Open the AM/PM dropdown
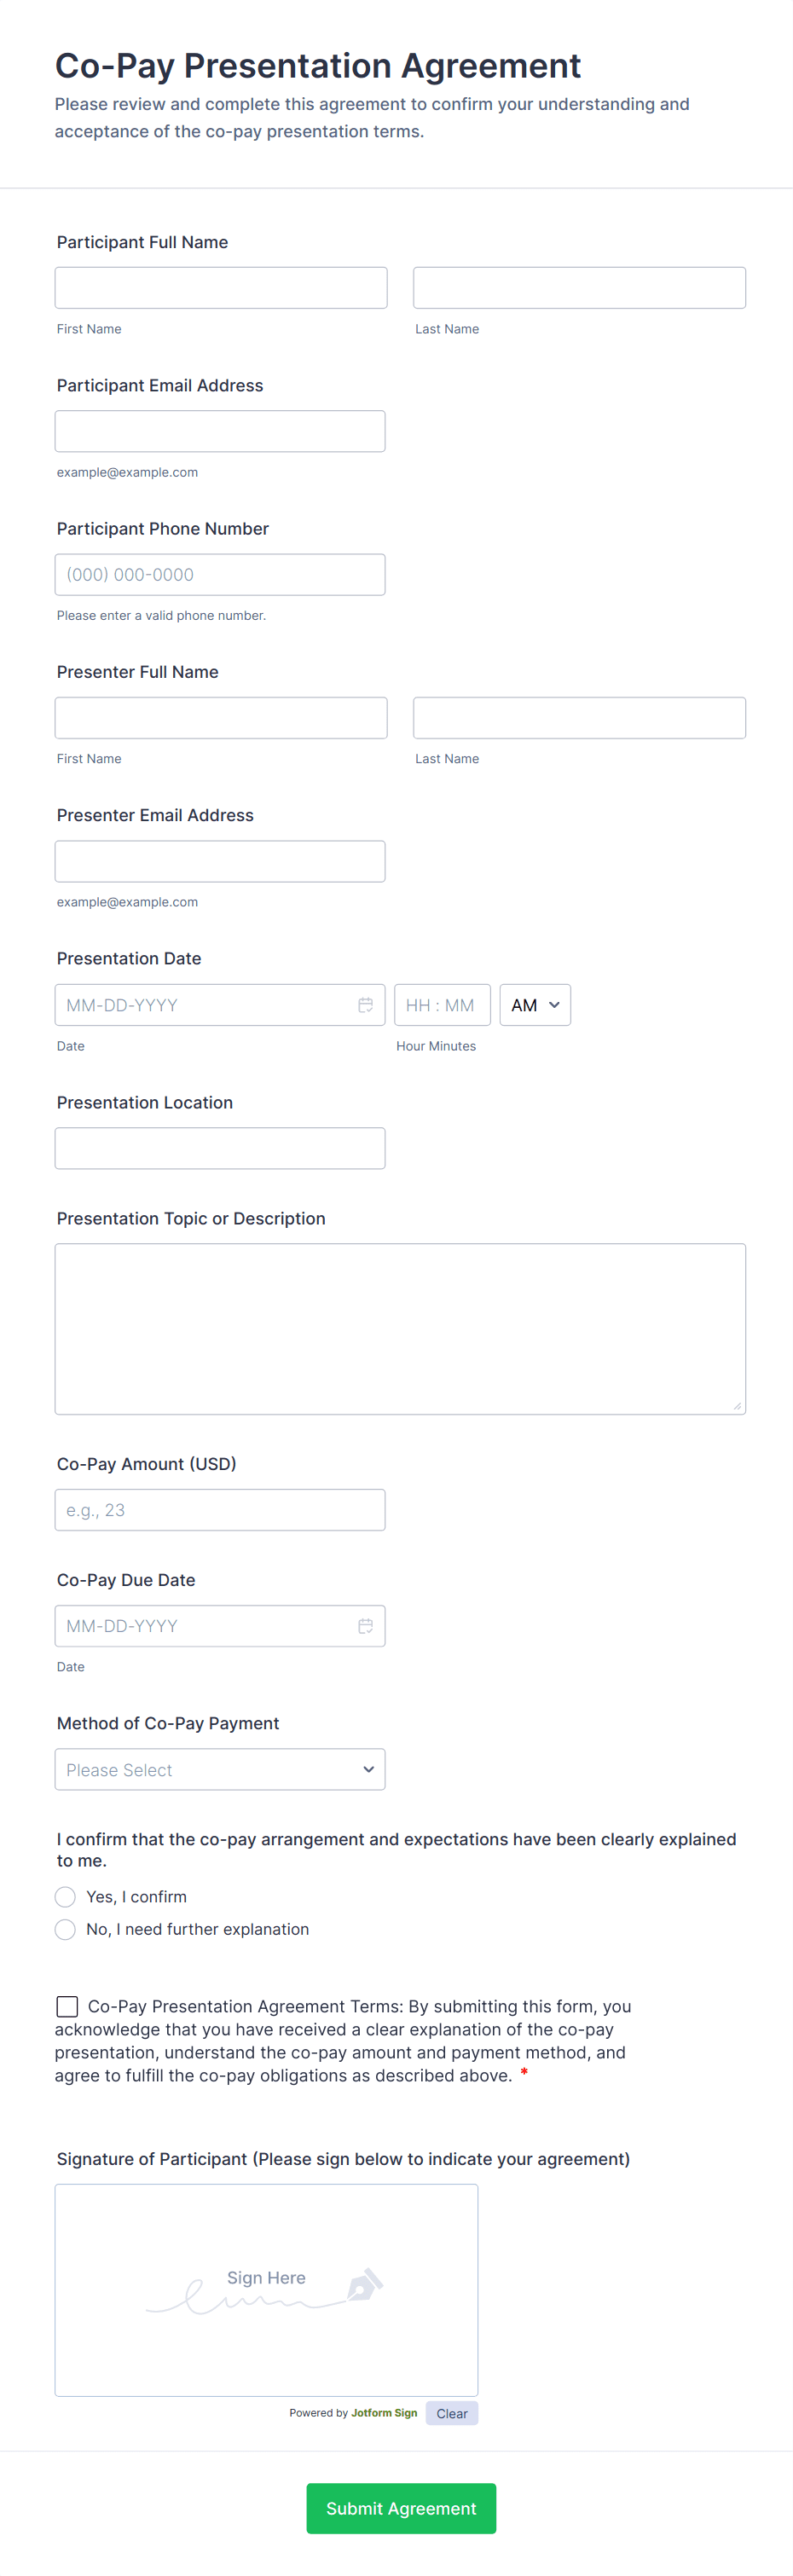The height and width of the screenshot is (2576, 793). coord(535,1005)
